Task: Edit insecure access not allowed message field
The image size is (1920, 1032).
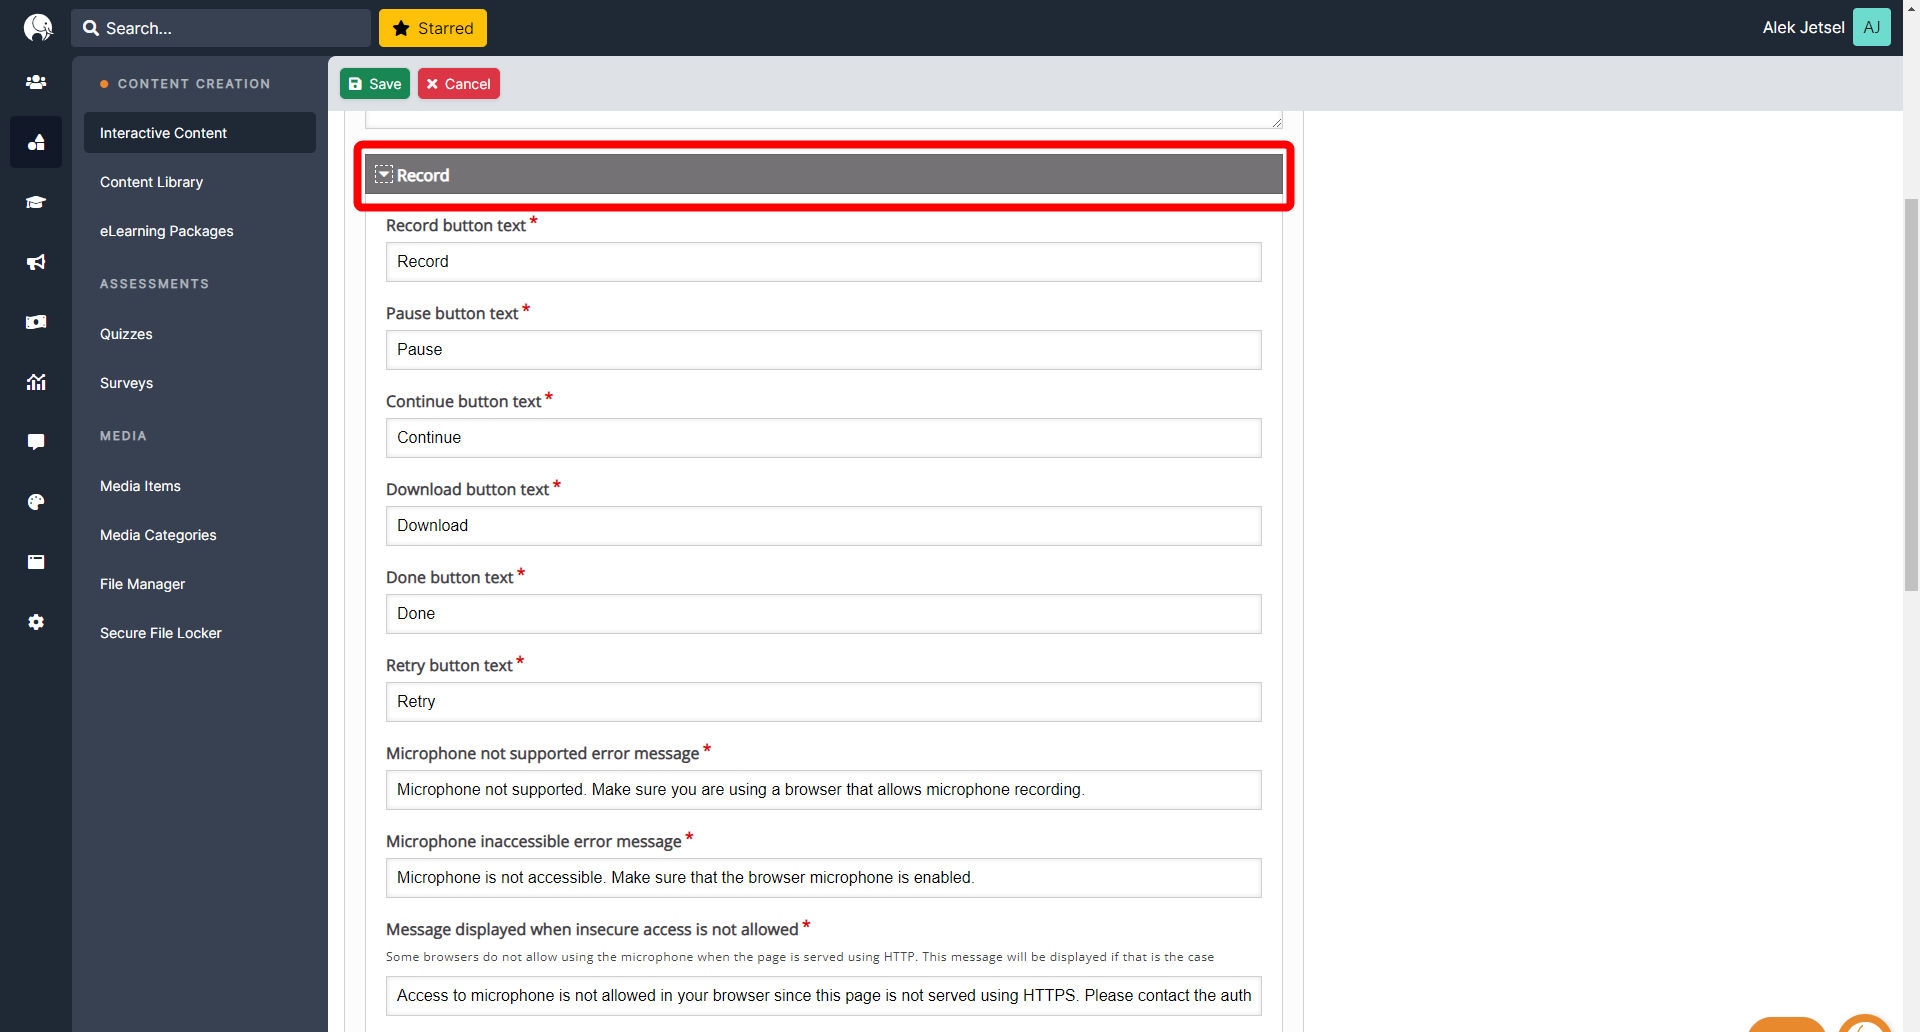Action: [x=824, y=996]
